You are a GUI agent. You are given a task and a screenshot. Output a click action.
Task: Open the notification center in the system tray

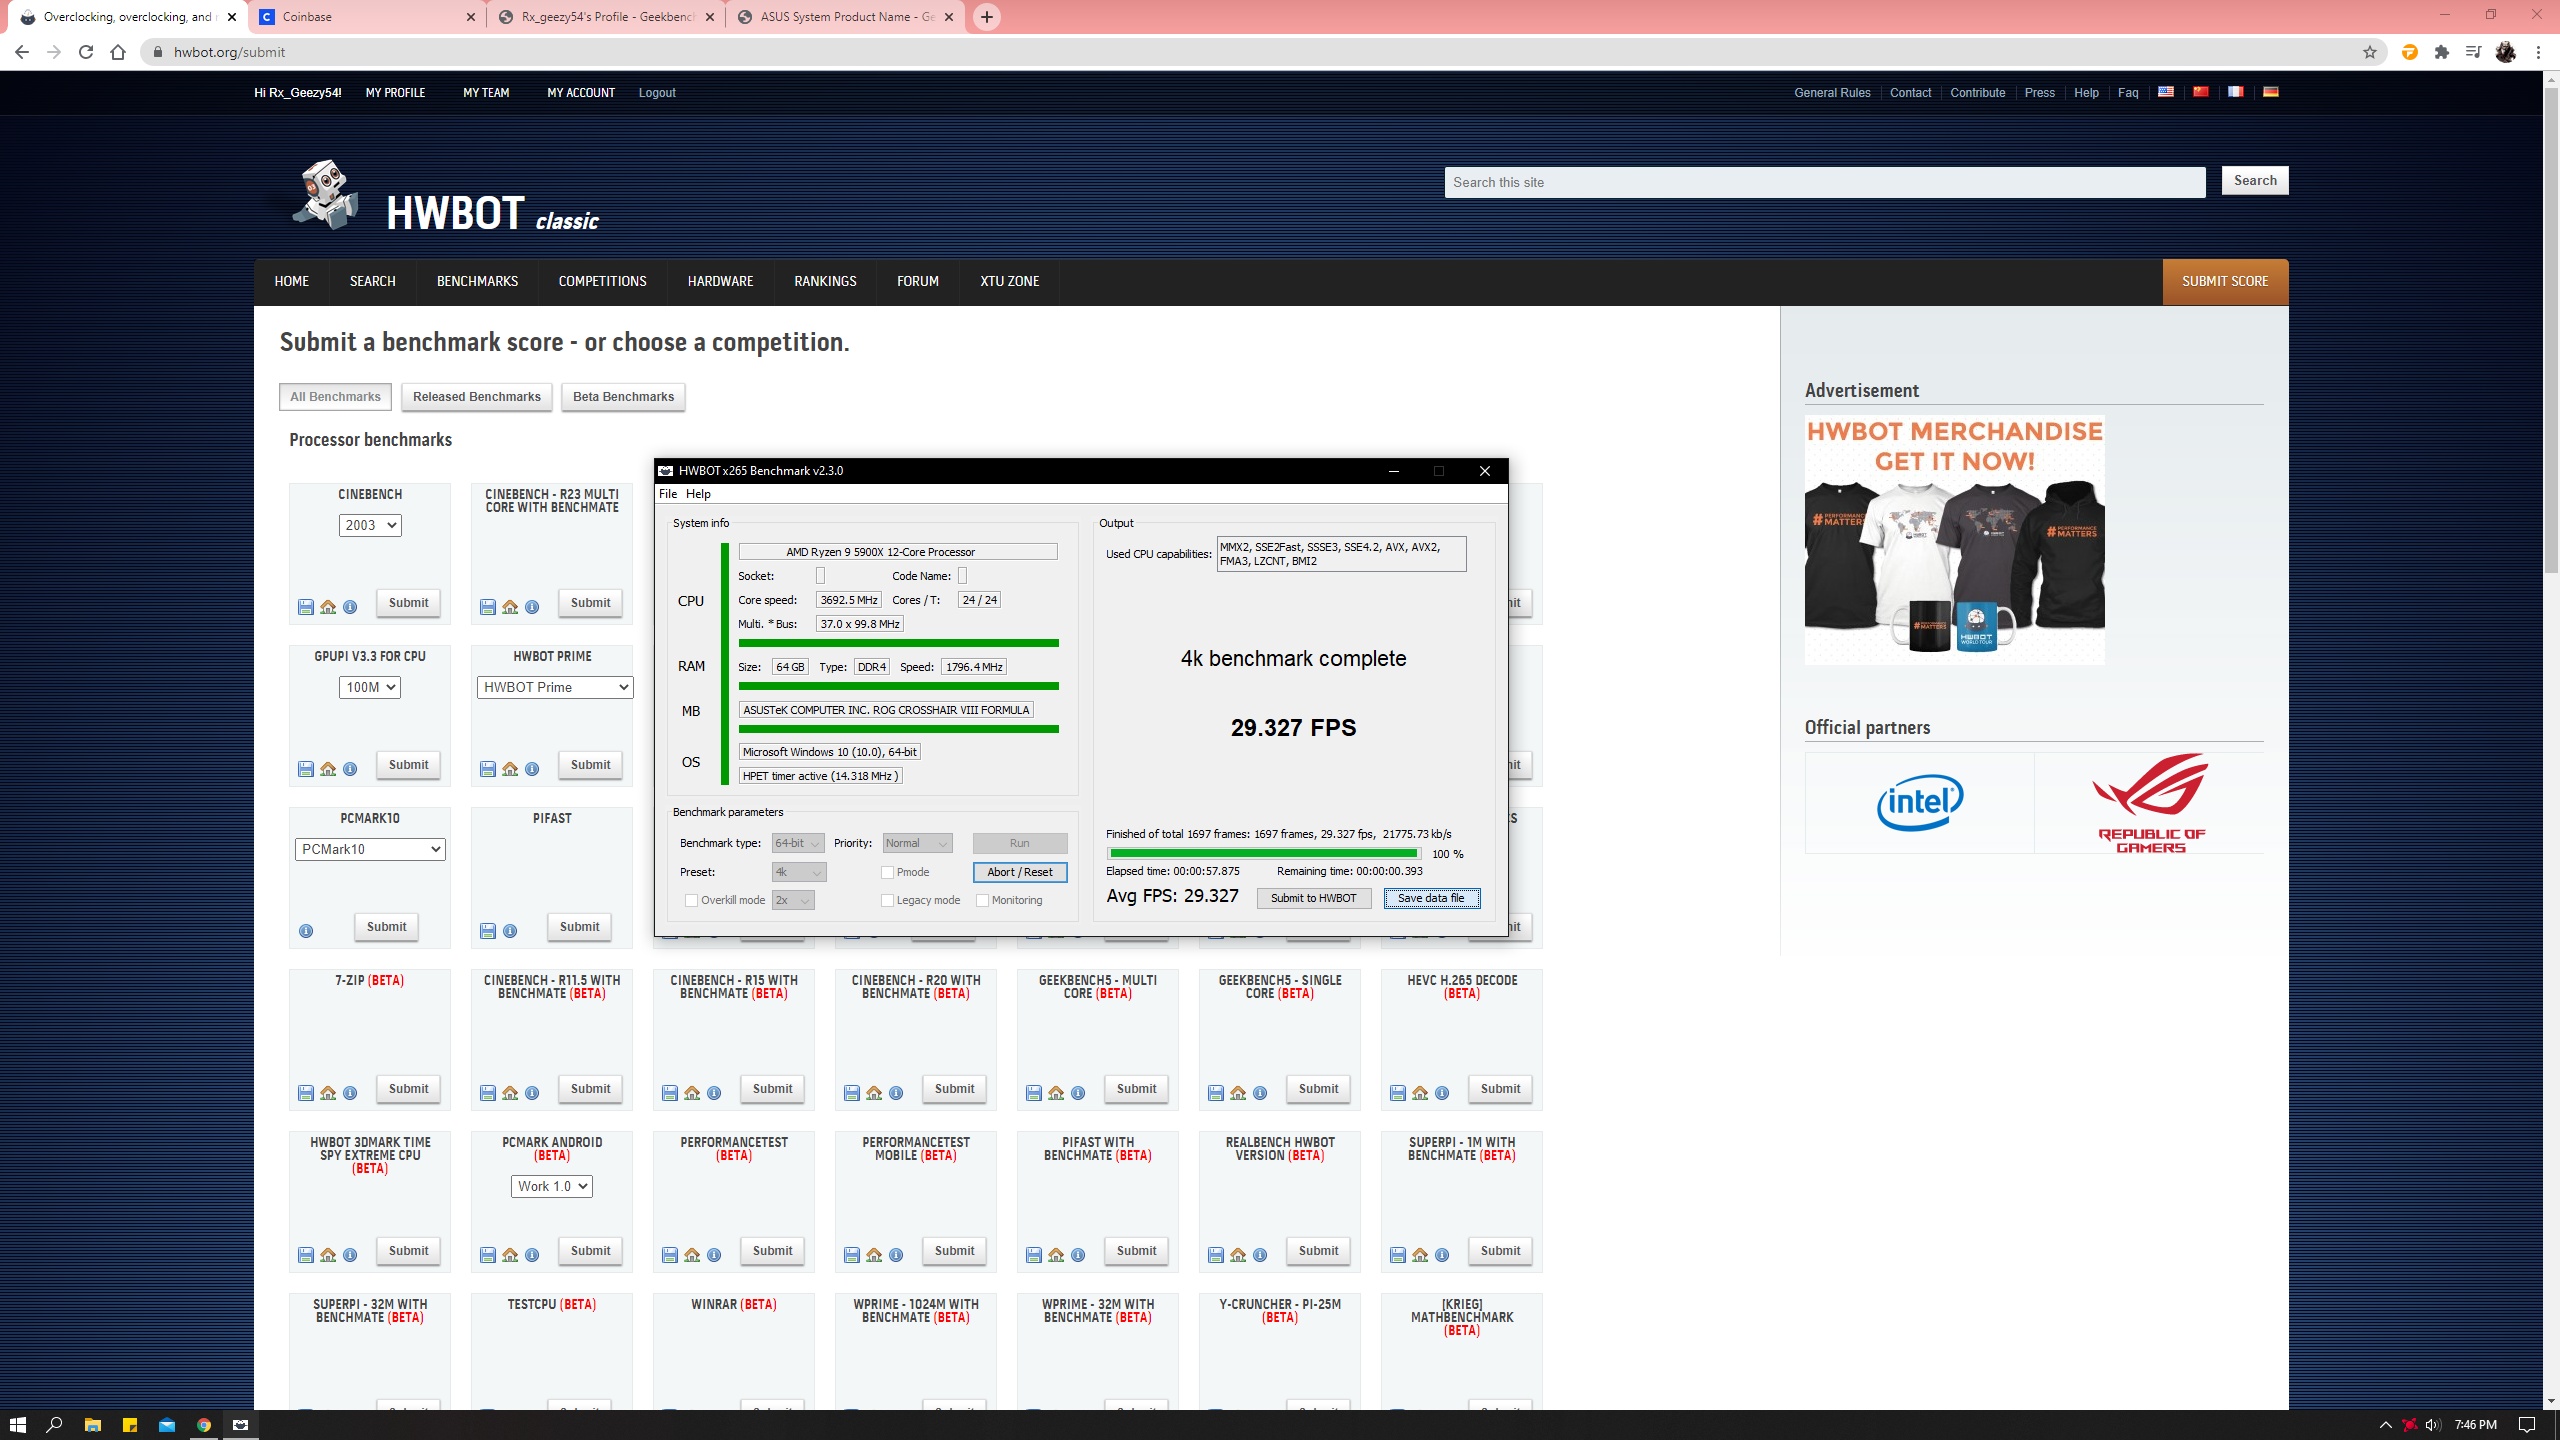pos(2527,1425)
